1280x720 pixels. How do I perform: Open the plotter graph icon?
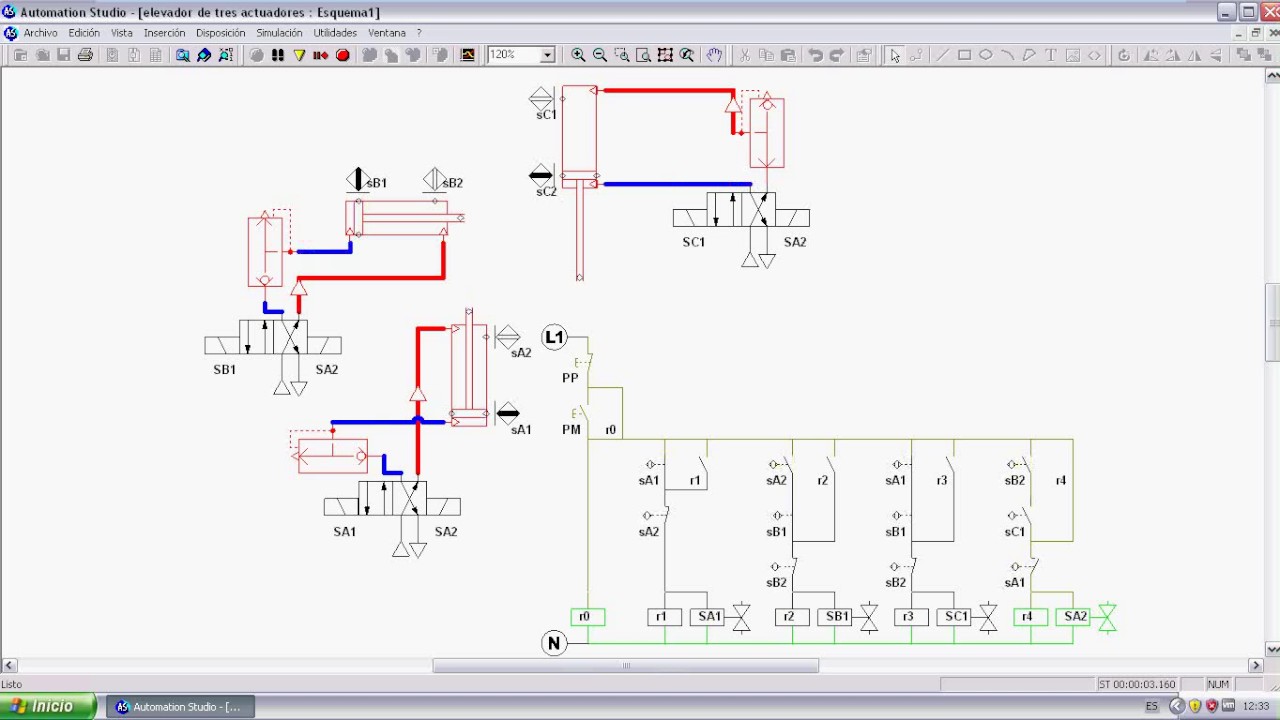pyautogui.click(x=467, y=55)
